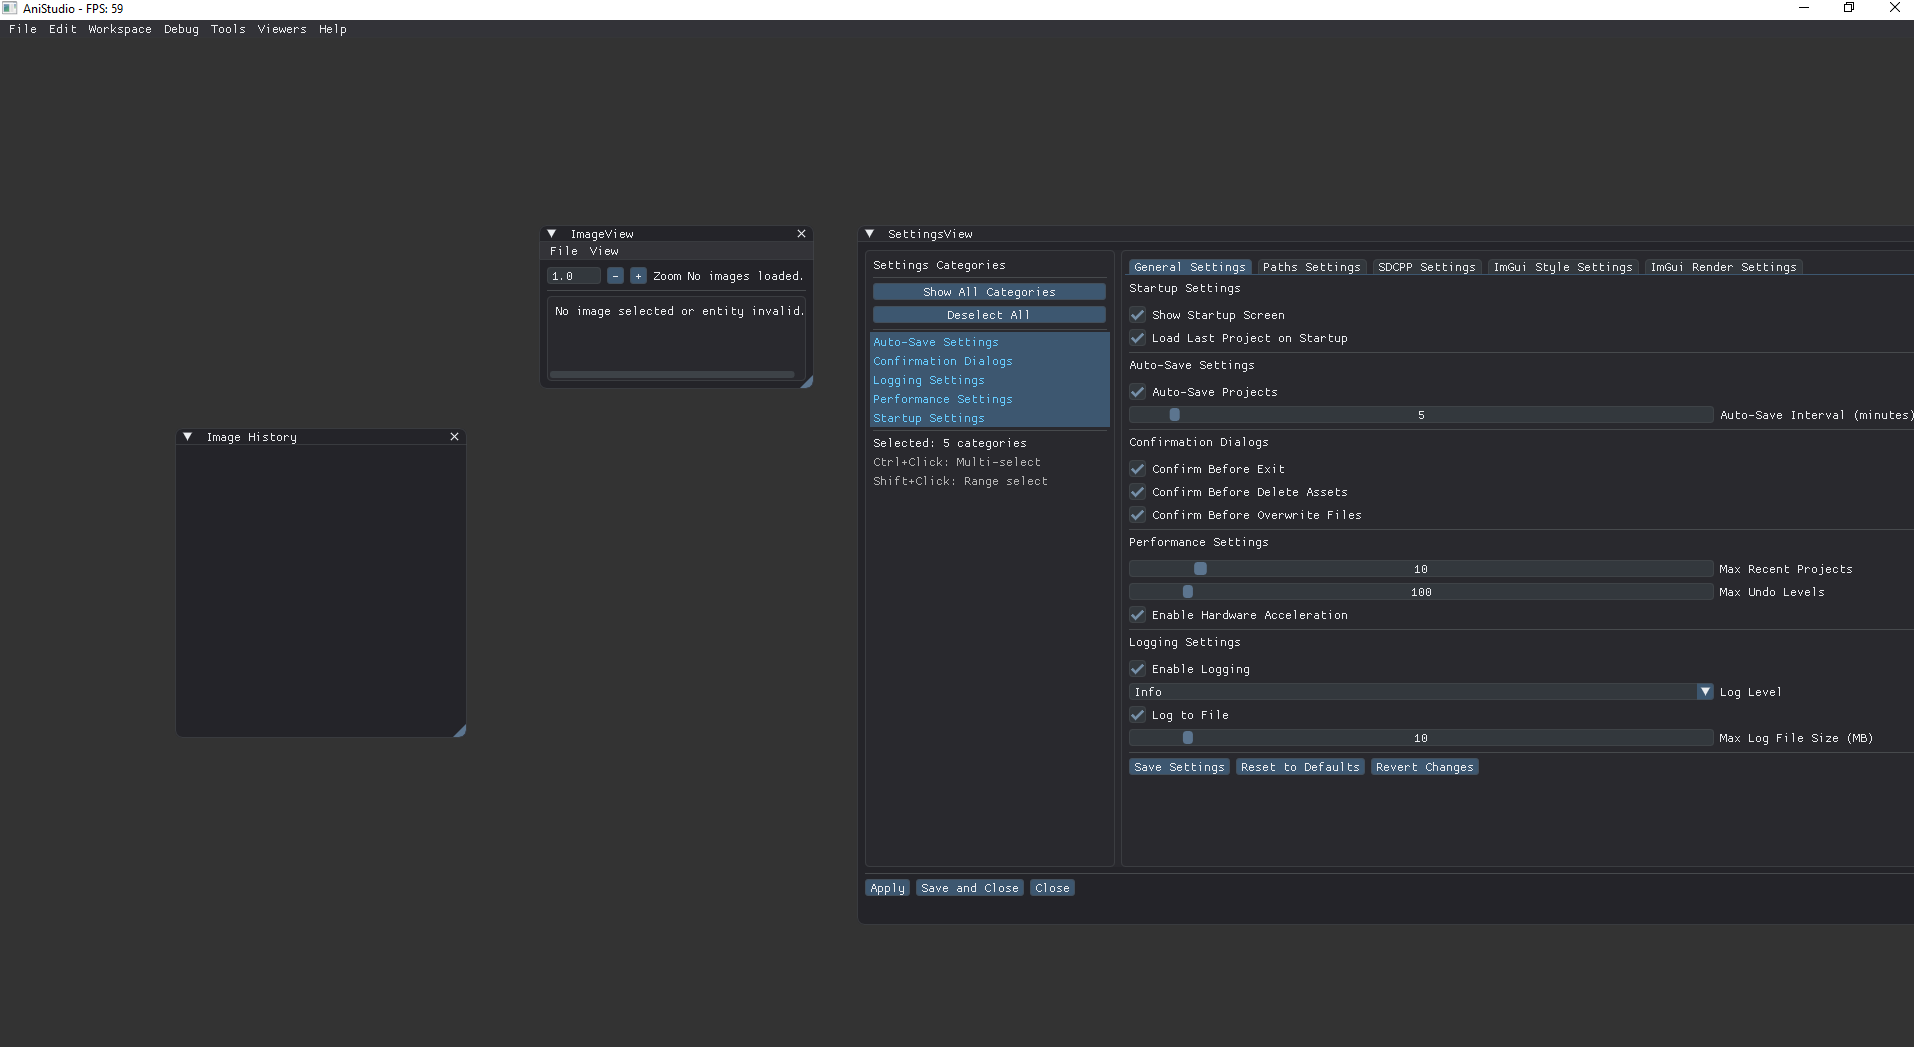Image resolution: width=1914 pixels, height=1047 pixels.
Task: Click the Max Undo Levels slider
Action: (1421, 592)
